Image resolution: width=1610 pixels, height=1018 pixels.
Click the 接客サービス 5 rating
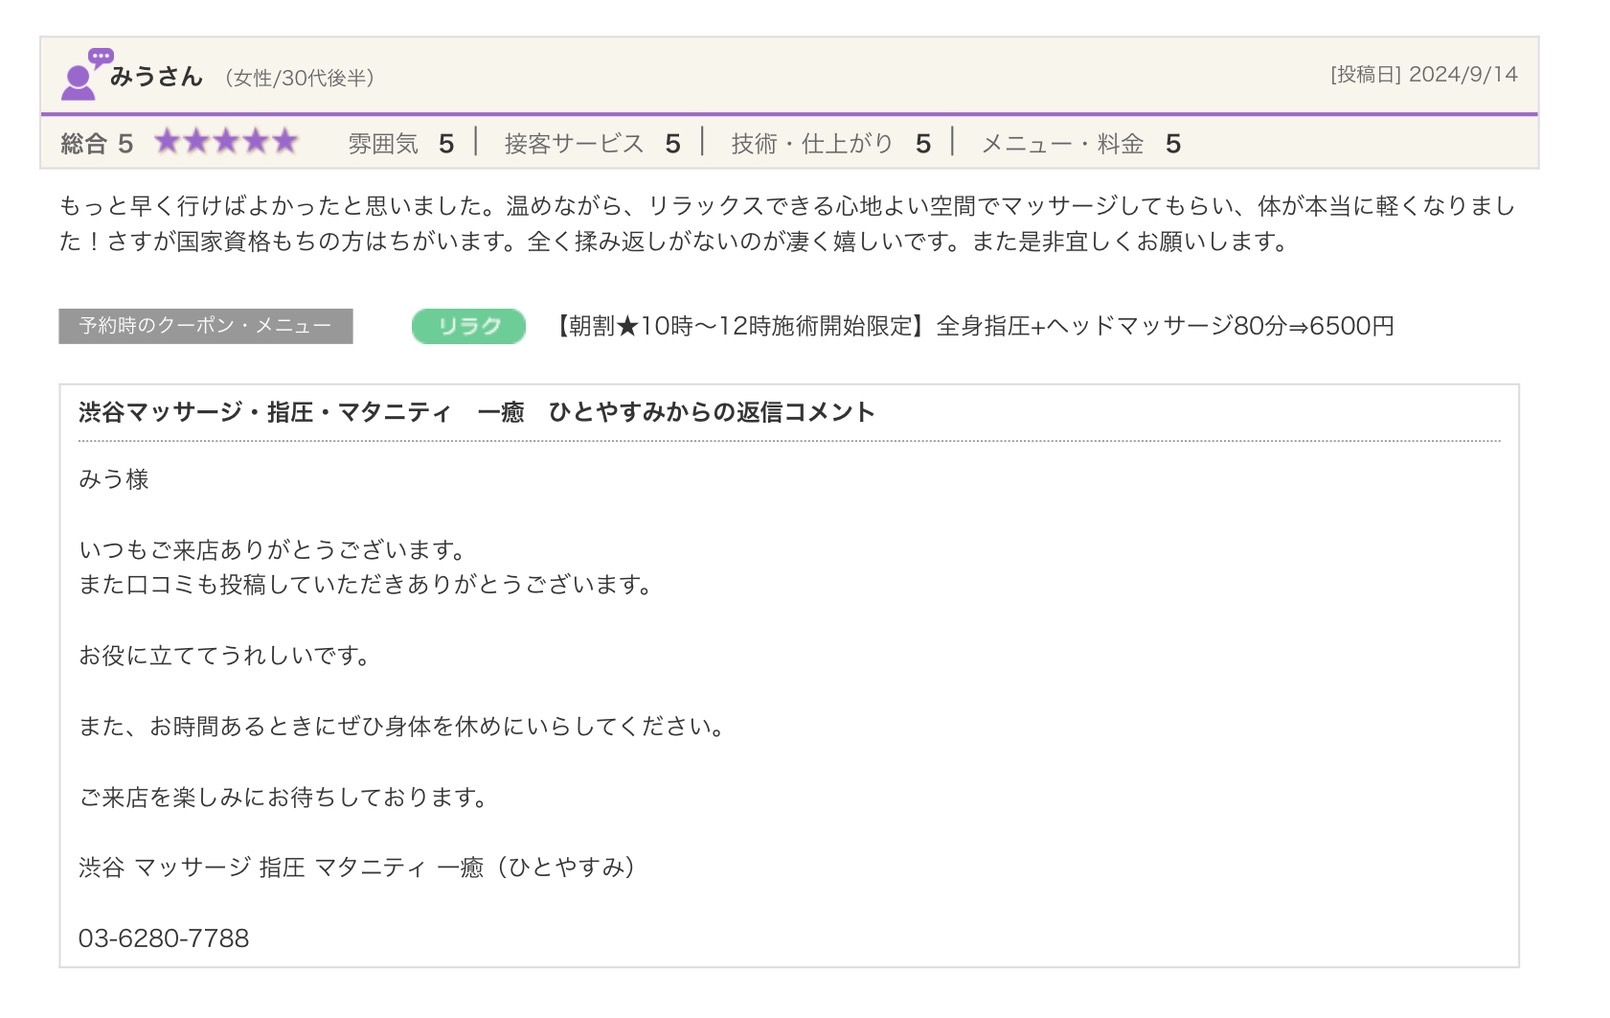[x=593, y=144]
